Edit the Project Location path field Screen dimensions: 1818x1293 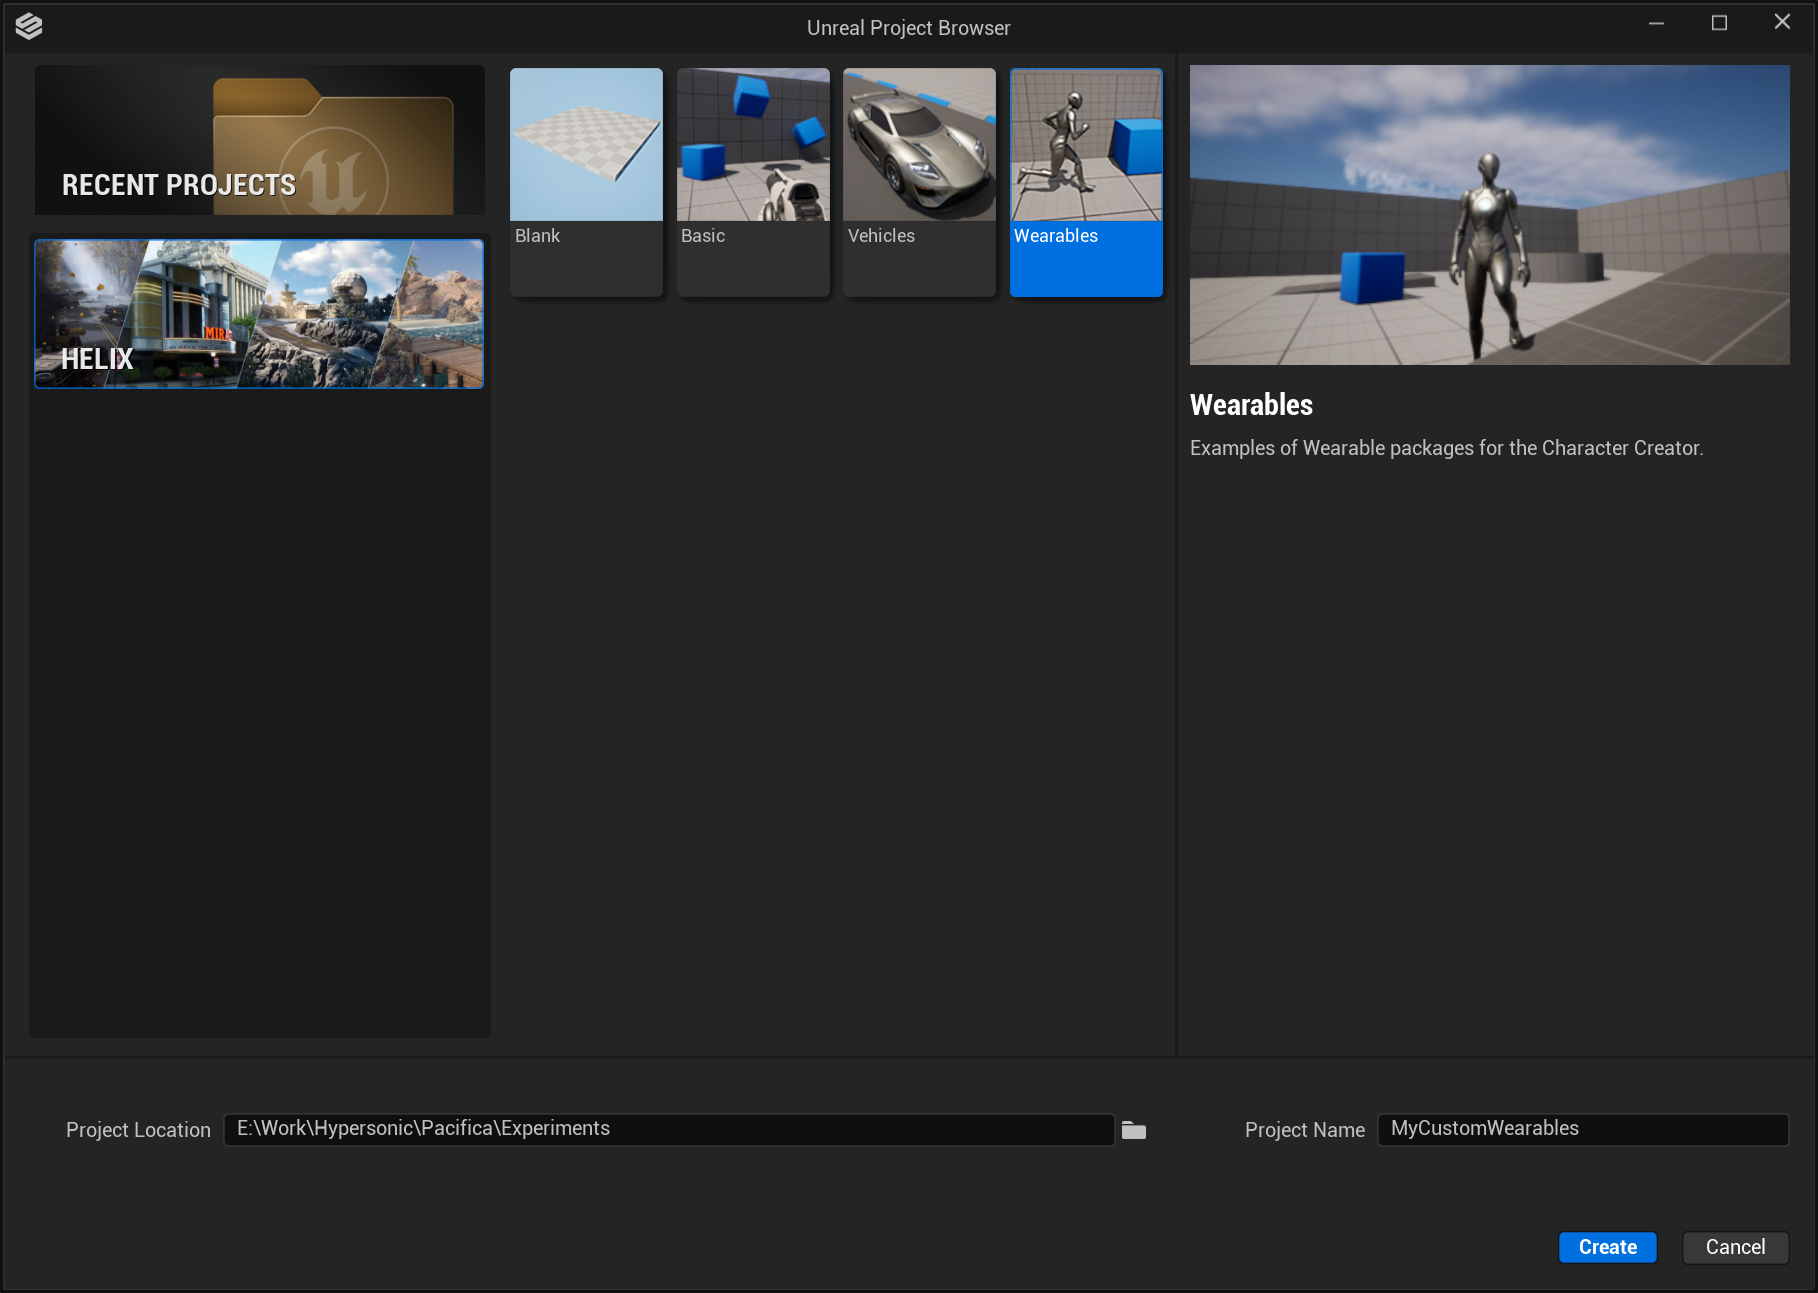[x=669, y=1129]
